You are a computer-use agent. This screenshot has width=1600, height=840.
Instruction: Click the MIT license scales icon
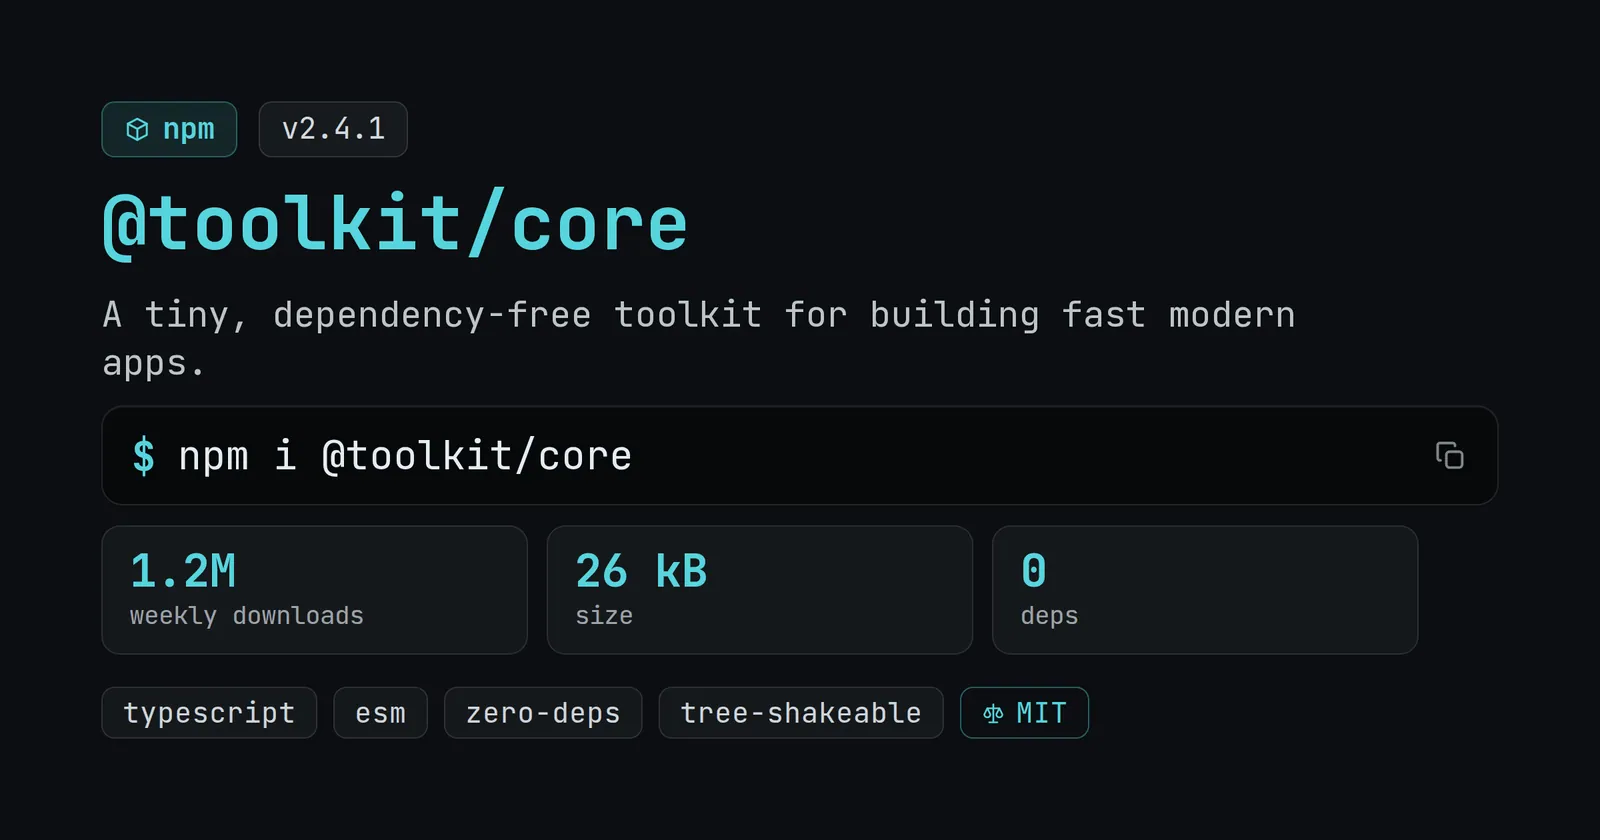993,713
